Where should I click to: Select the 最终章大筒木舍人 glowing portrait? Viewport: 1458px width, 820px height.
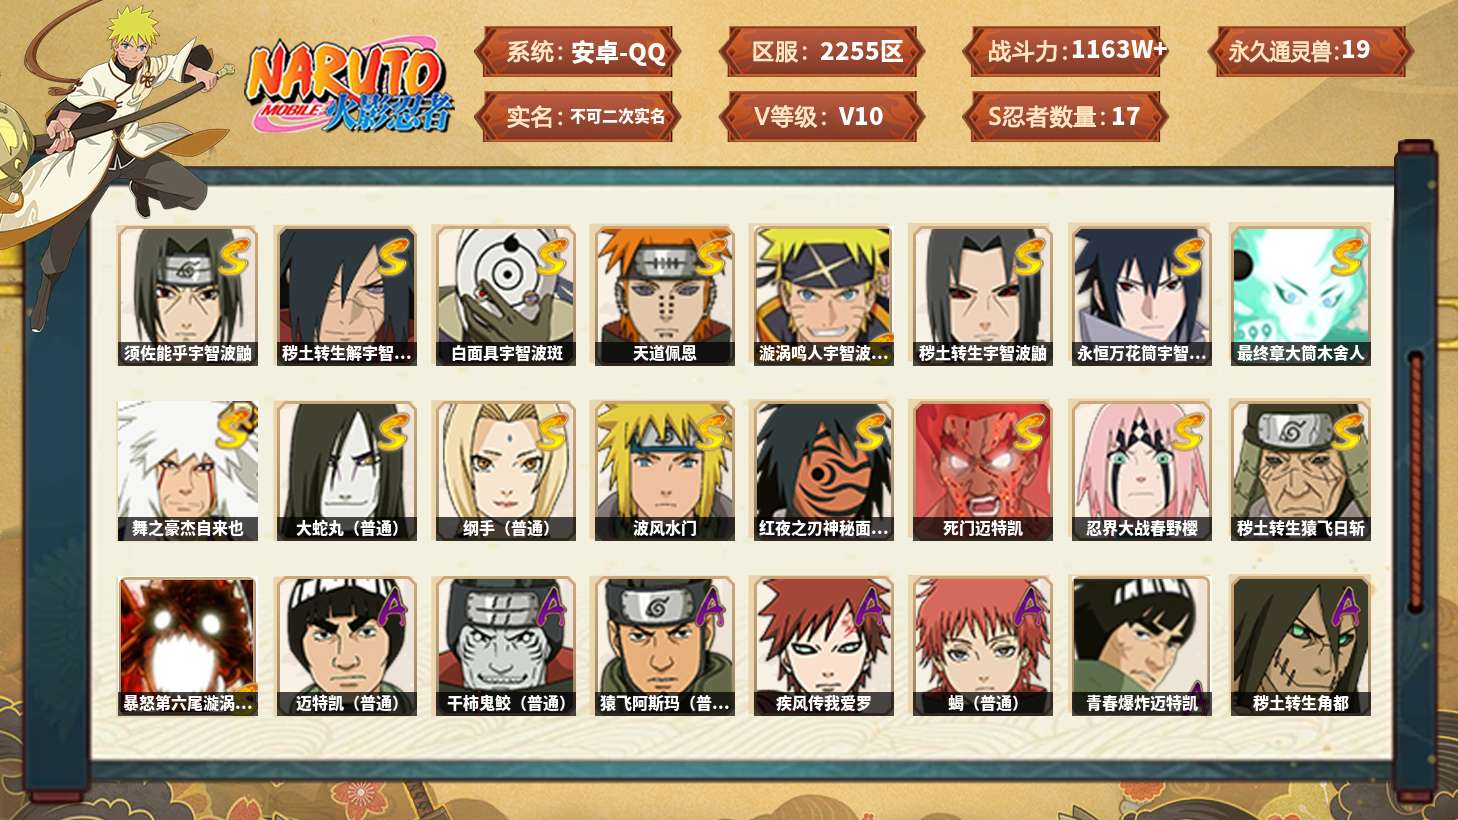[1300, 295]
